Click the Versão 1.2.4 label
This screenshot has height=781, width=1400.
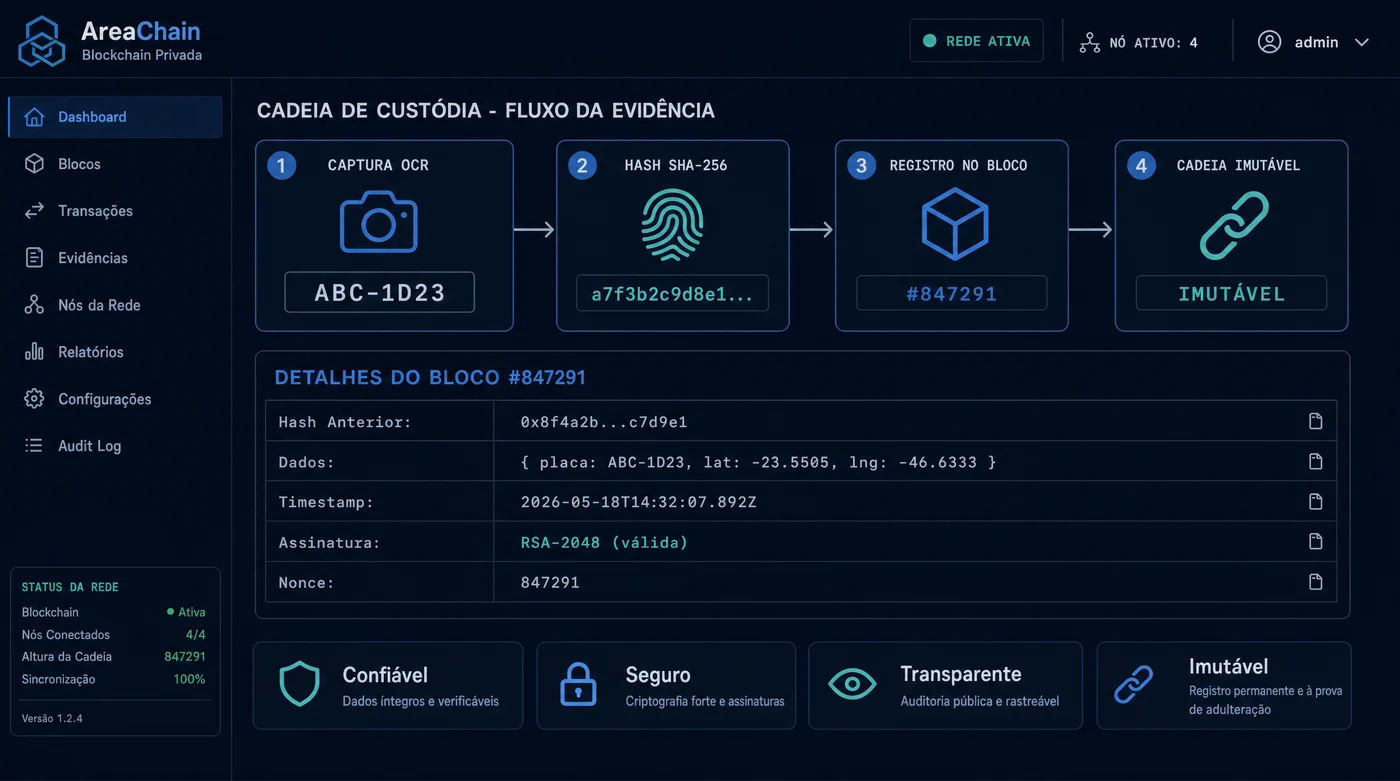52,718
